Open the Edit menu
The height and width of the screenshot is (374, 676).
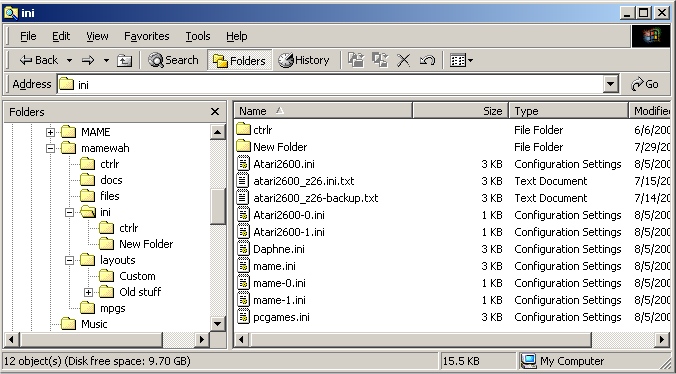[x=61, y=36]
